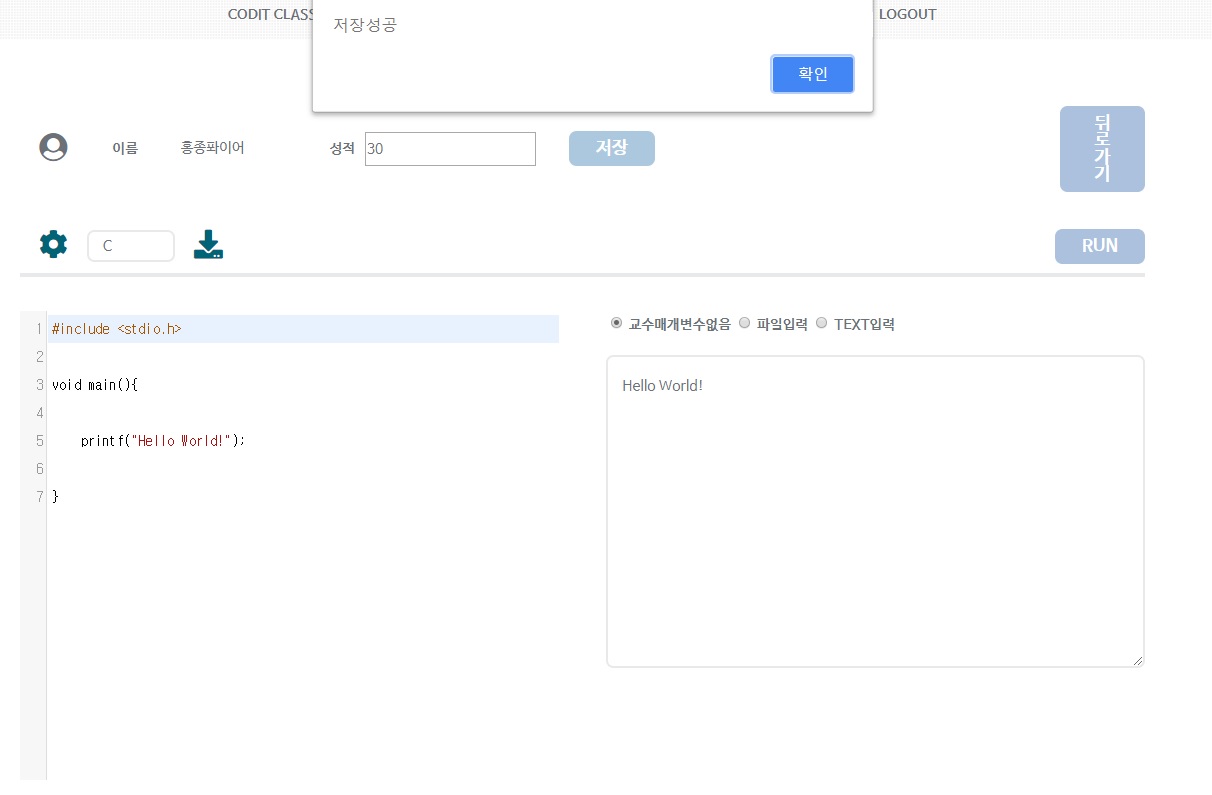Click the student name 홍종파이어
Image resolution: width=1212 pixels, height=795 pixels.
[x=212, y=147]
